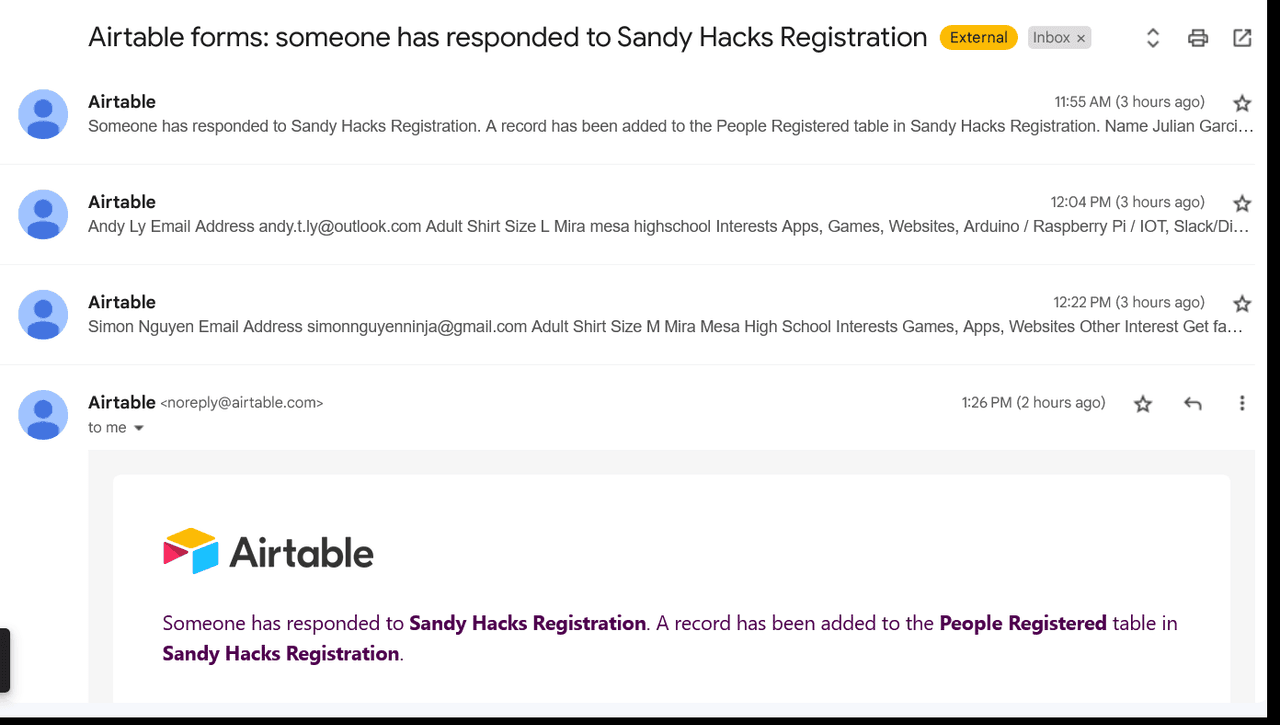Click the avatar beside the 1:26 PM message
The image size is (1280, 725).
(x=43, y=414)
